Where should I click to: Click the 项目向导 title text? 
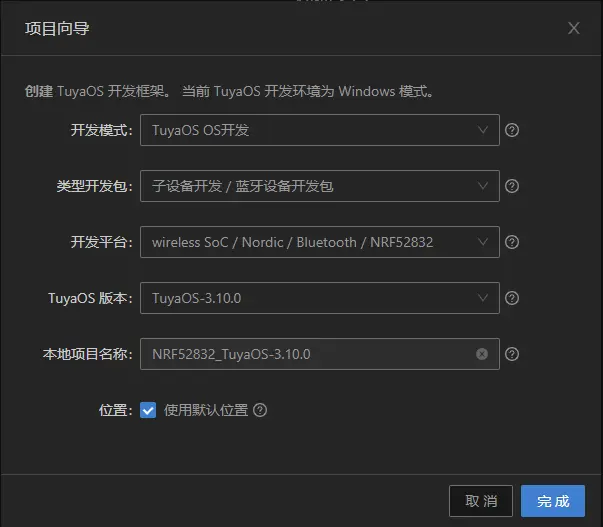[x=57, y=28]
